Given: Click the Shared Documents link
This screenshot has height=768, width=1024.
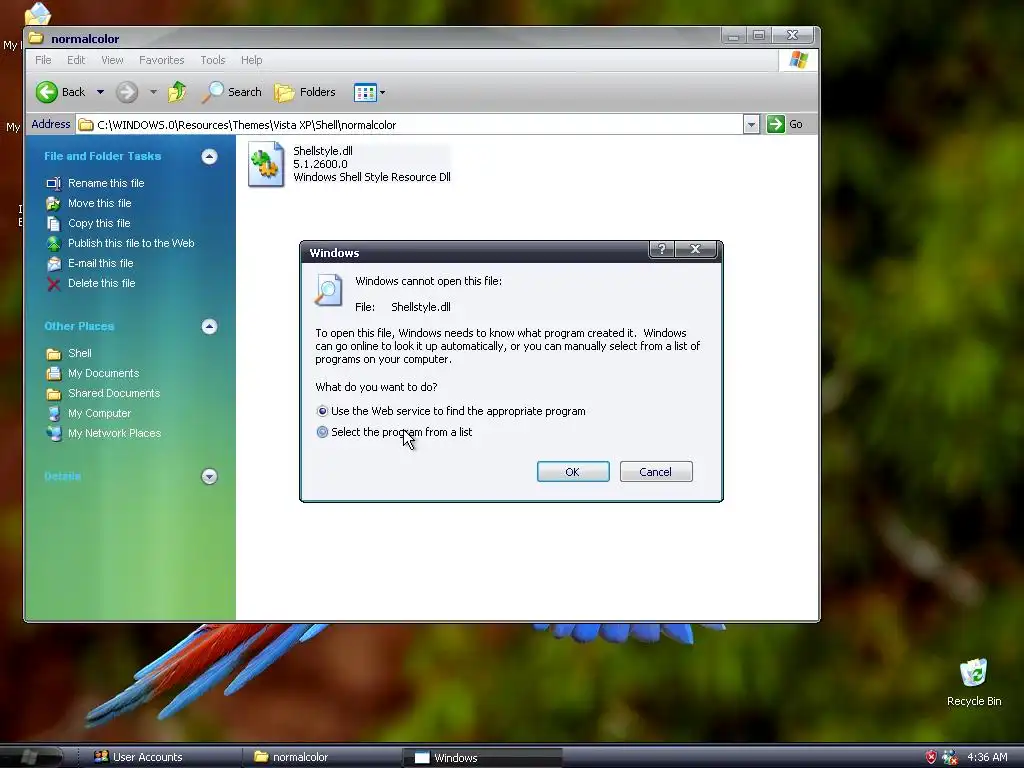Looking at the screenshot, I should [x=114, y=394].
